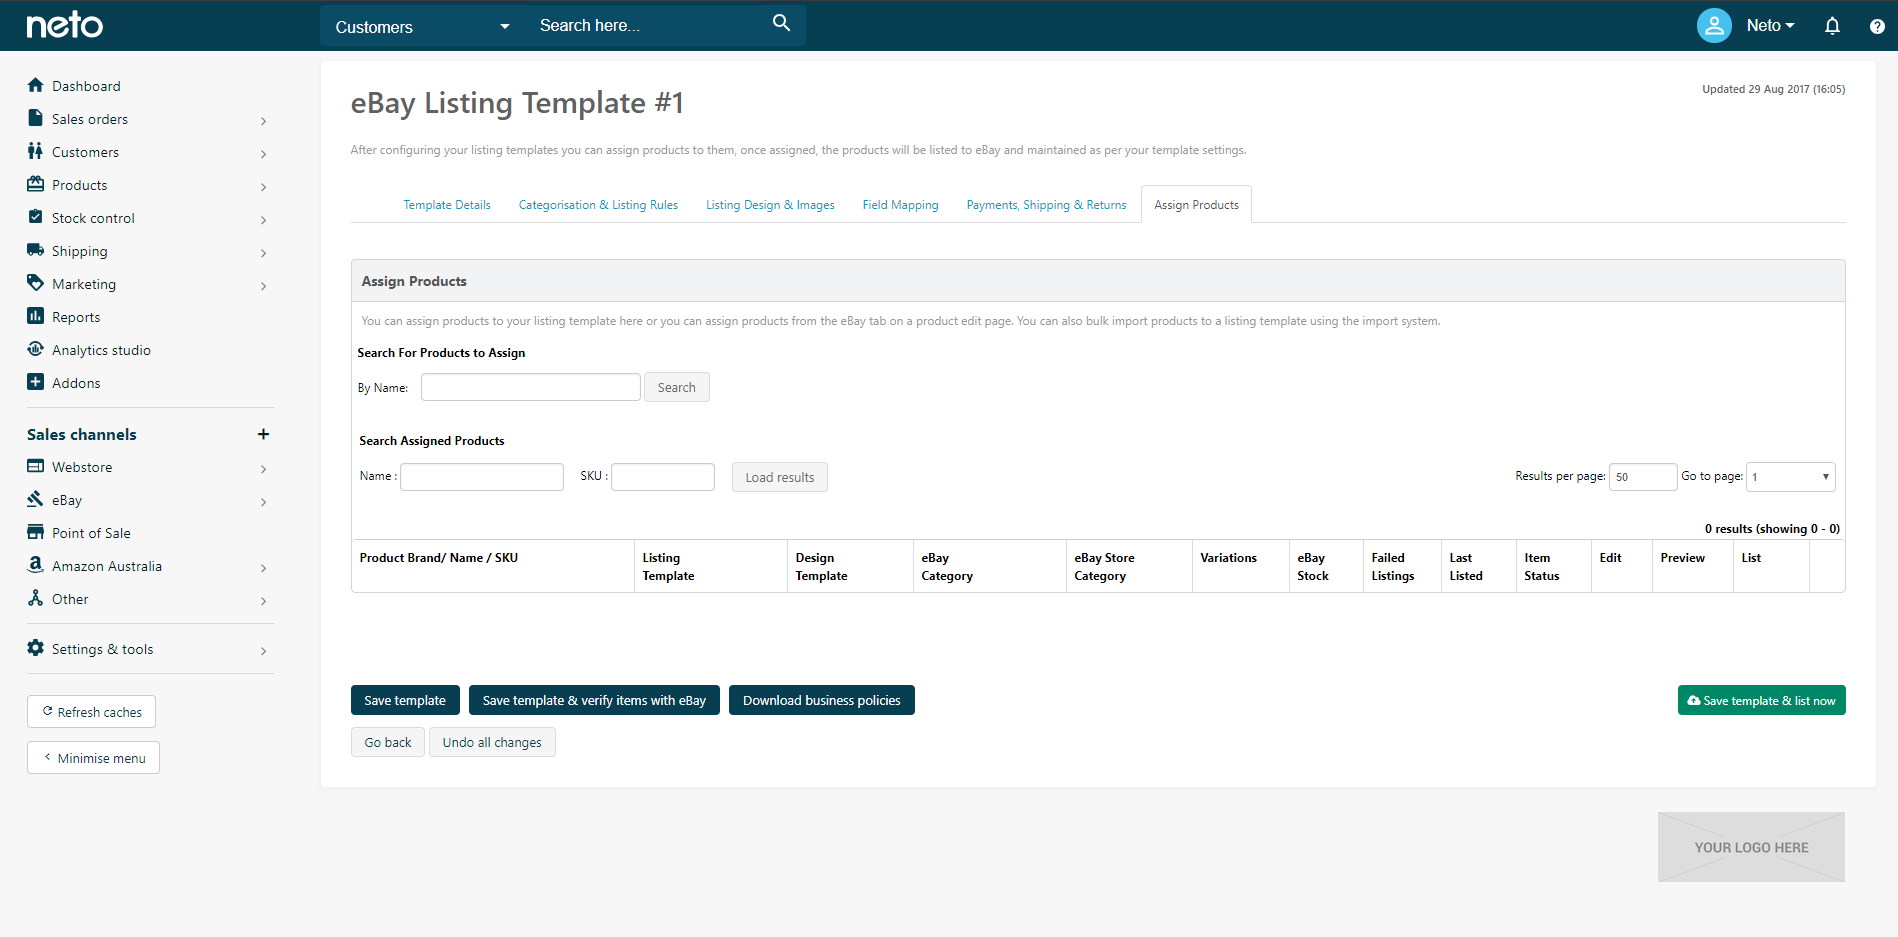
Task: Open the notifications bell
Action: (x=1832, y=26)
